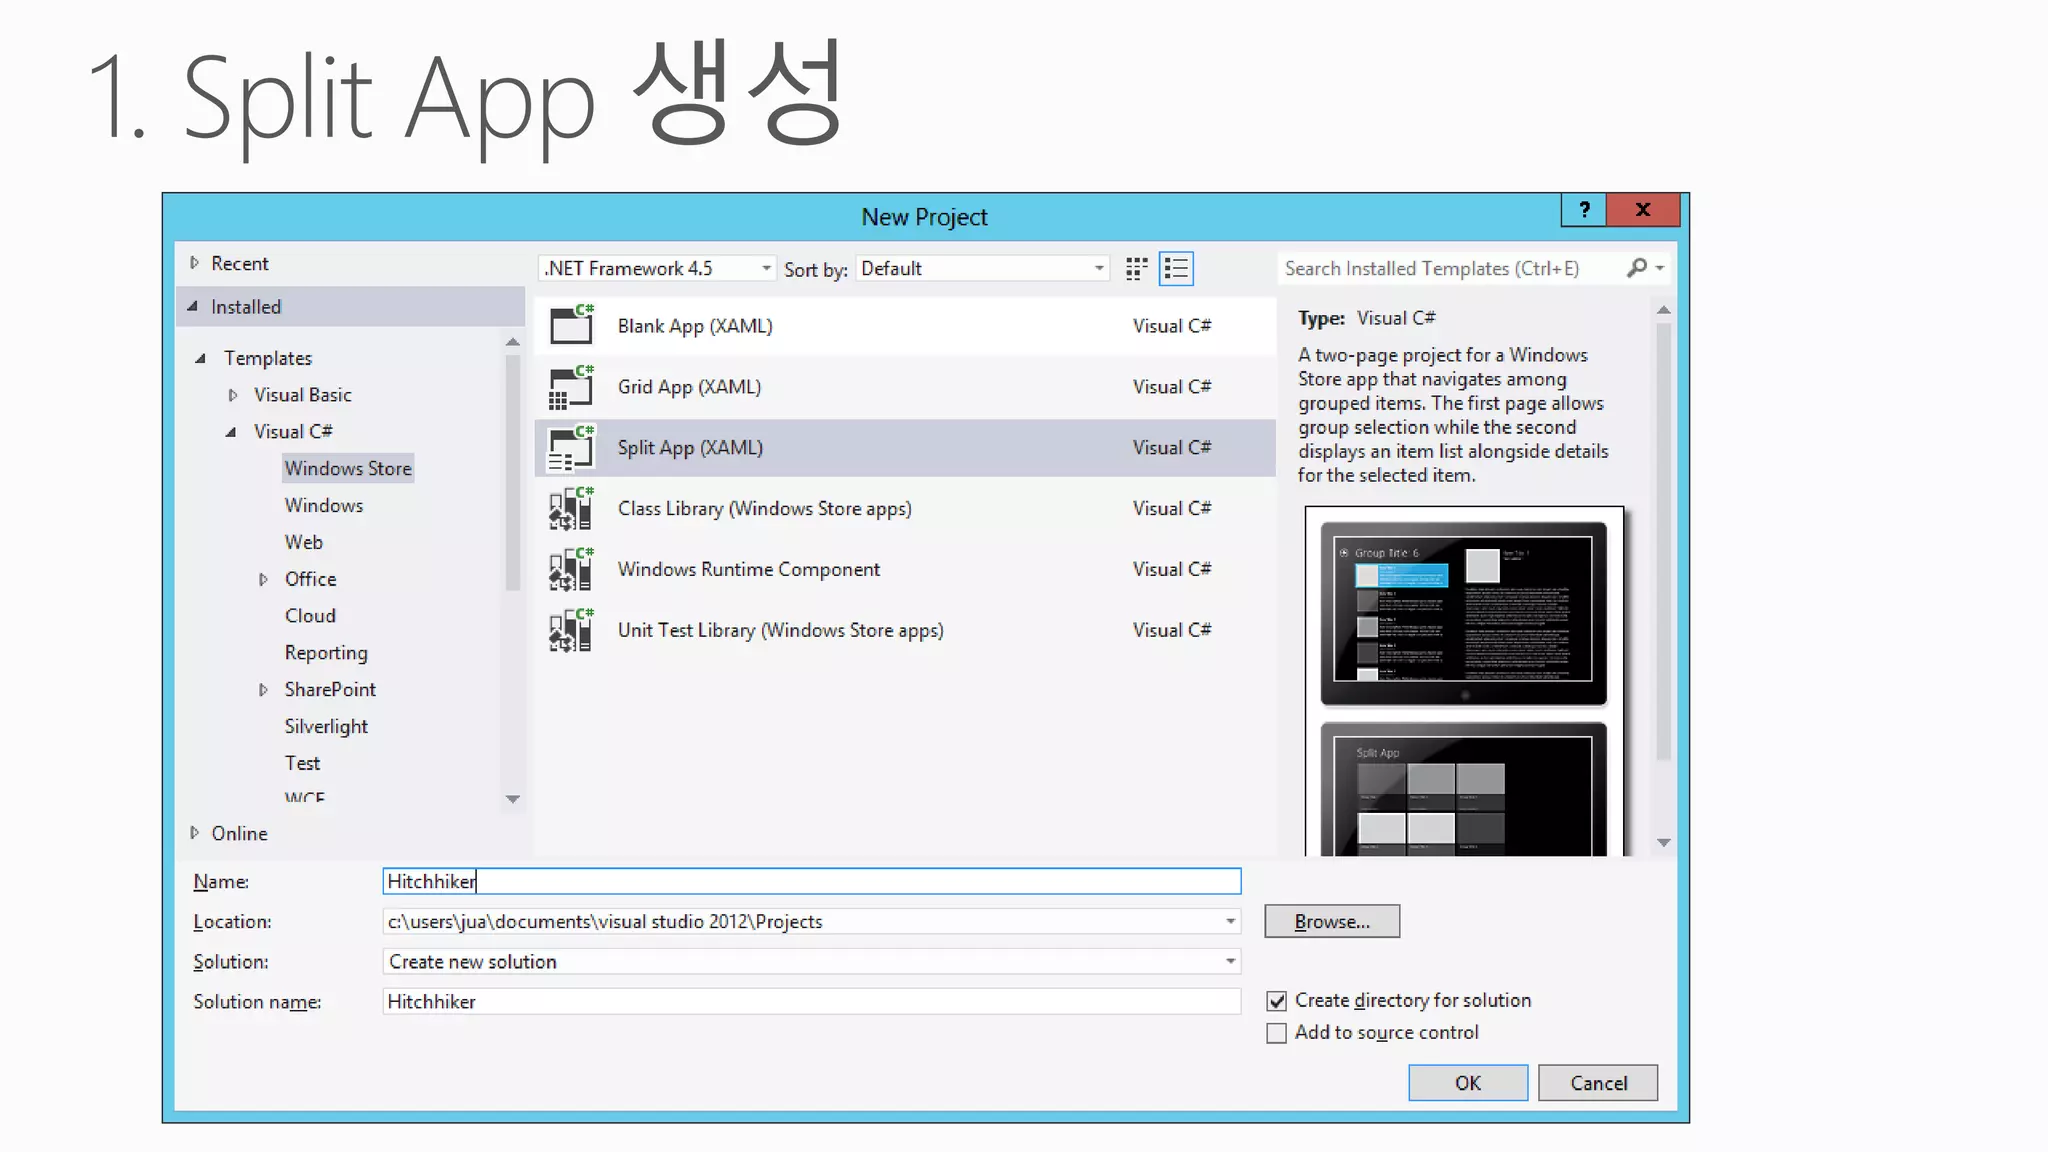Open the Sort by dropdown
Viewport: 2048px width, 1152px height.
coord(1099,269)
